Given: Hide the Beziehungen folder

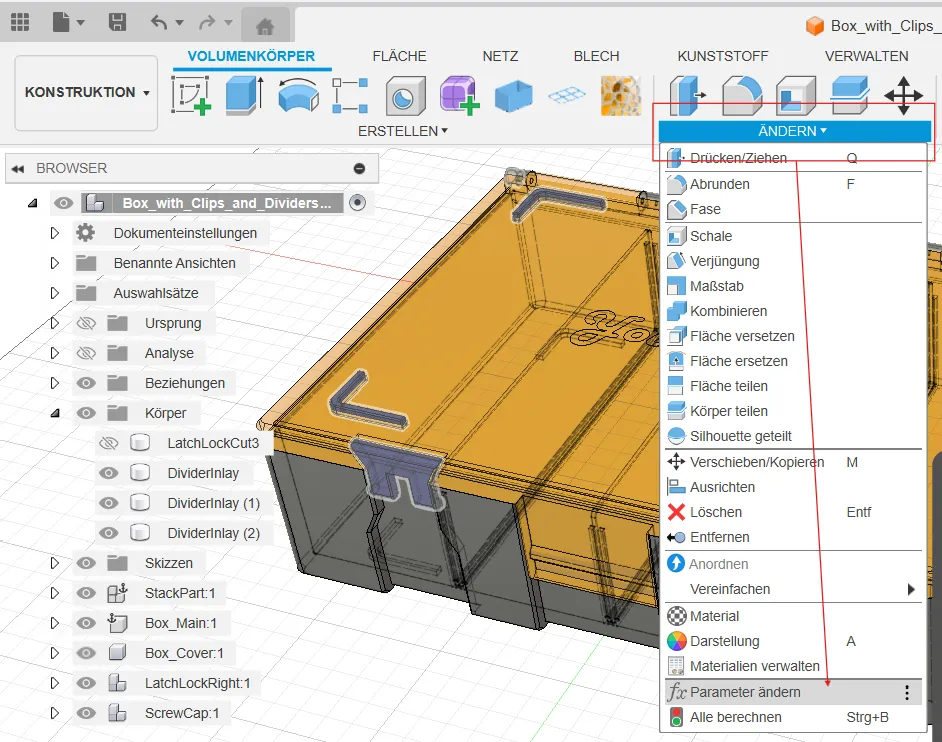Looking at the screenshot, I should (86, 383).
